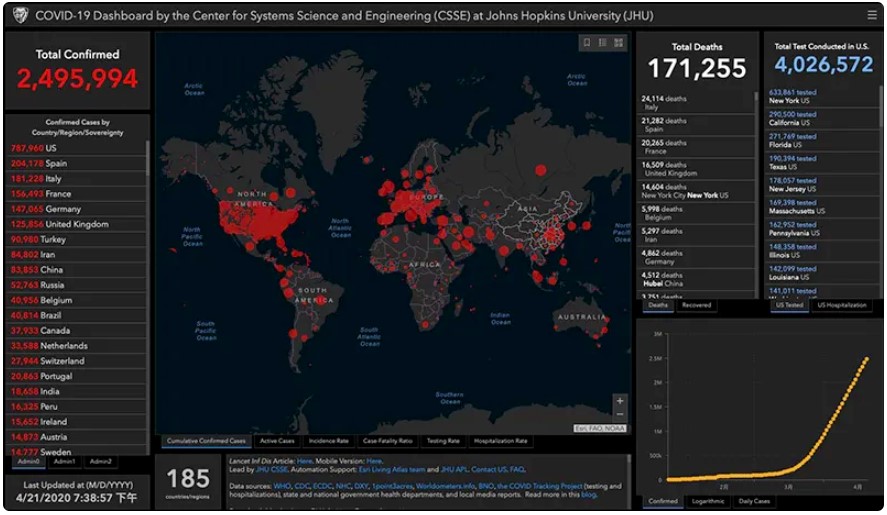Screen dimensions: 887x515
Task: Select the US Hospitalization tab
Action: pyautogui.click(x=842, y=305)
